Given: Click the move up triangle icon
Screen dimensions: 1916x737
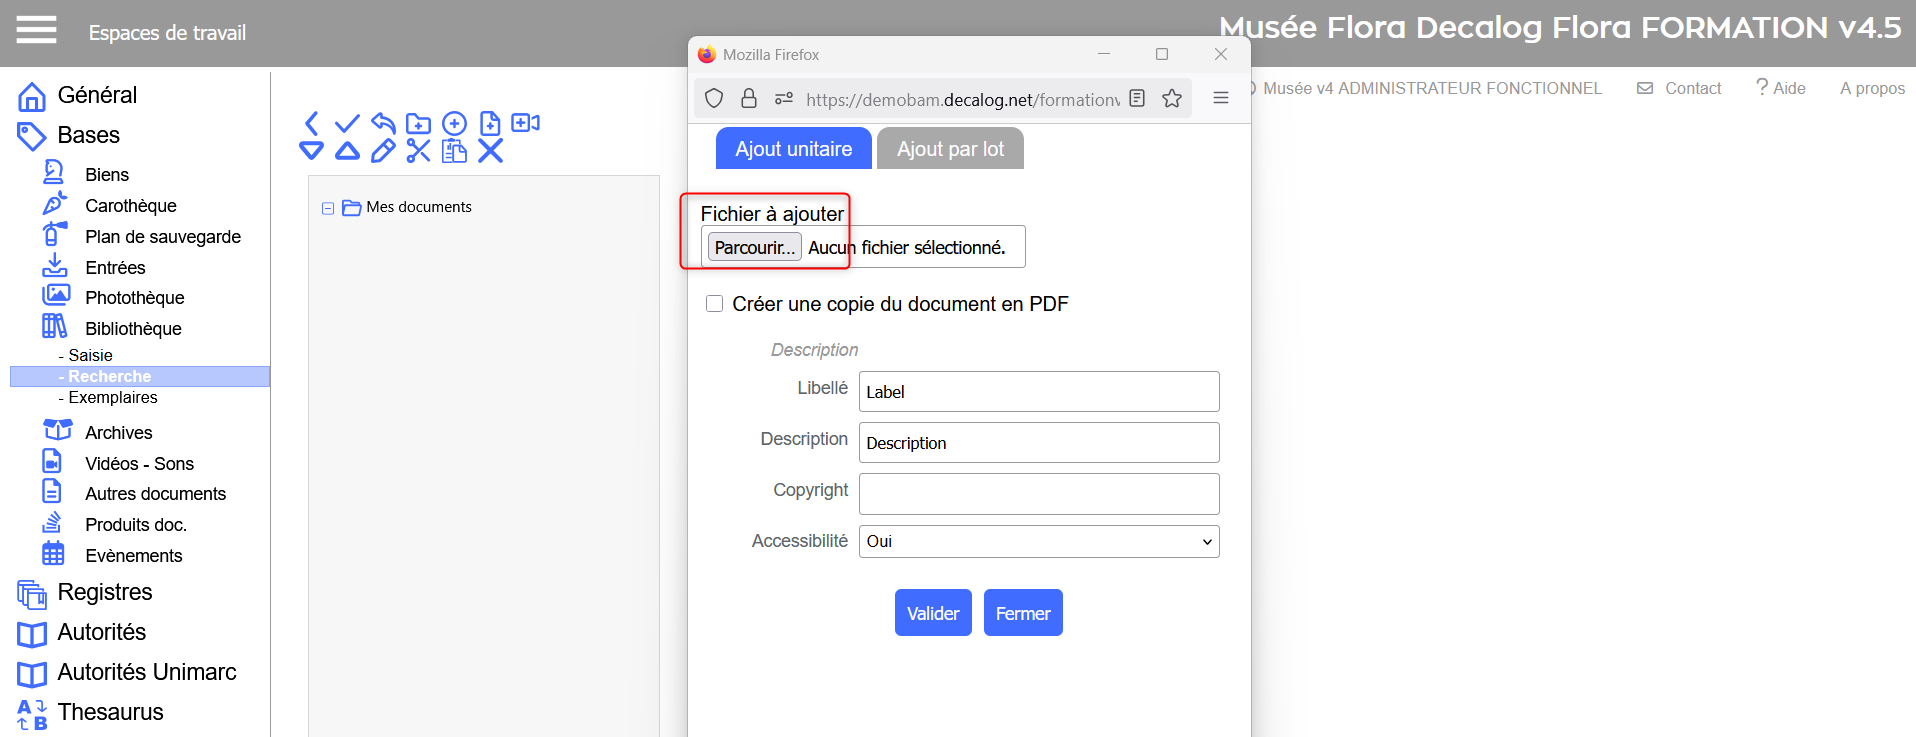Looking at the screenshot, I should (x=347, y=151).
